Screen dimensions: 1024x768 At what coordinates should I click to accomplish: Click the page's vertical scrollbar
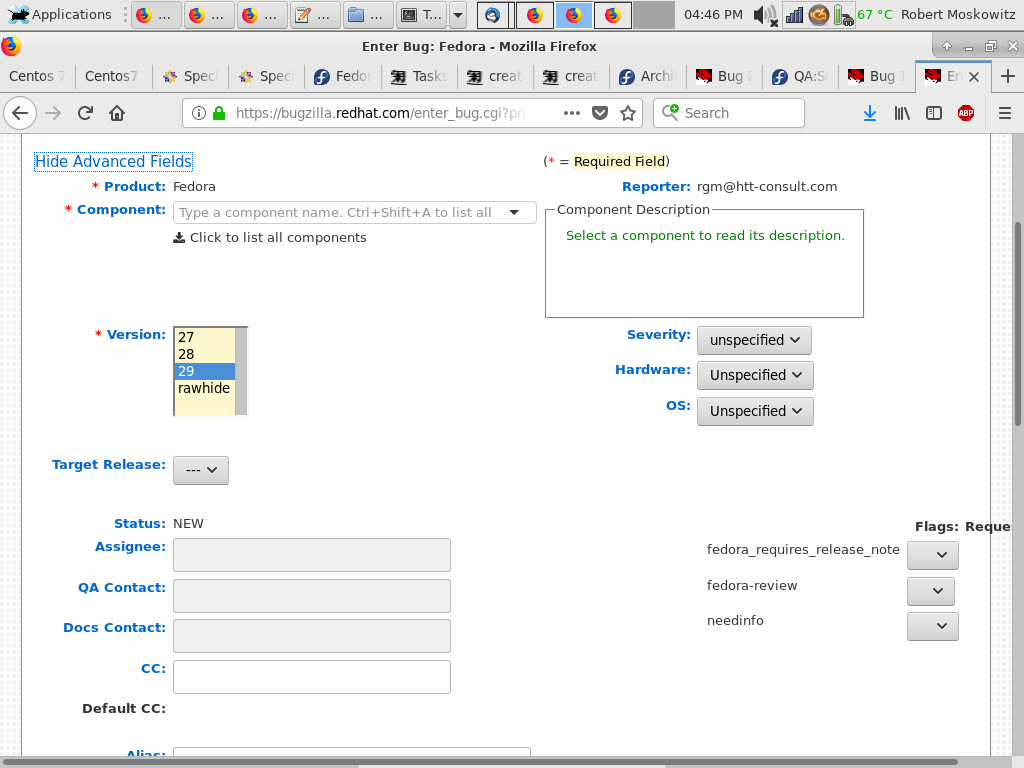(x=1017, y=324)
